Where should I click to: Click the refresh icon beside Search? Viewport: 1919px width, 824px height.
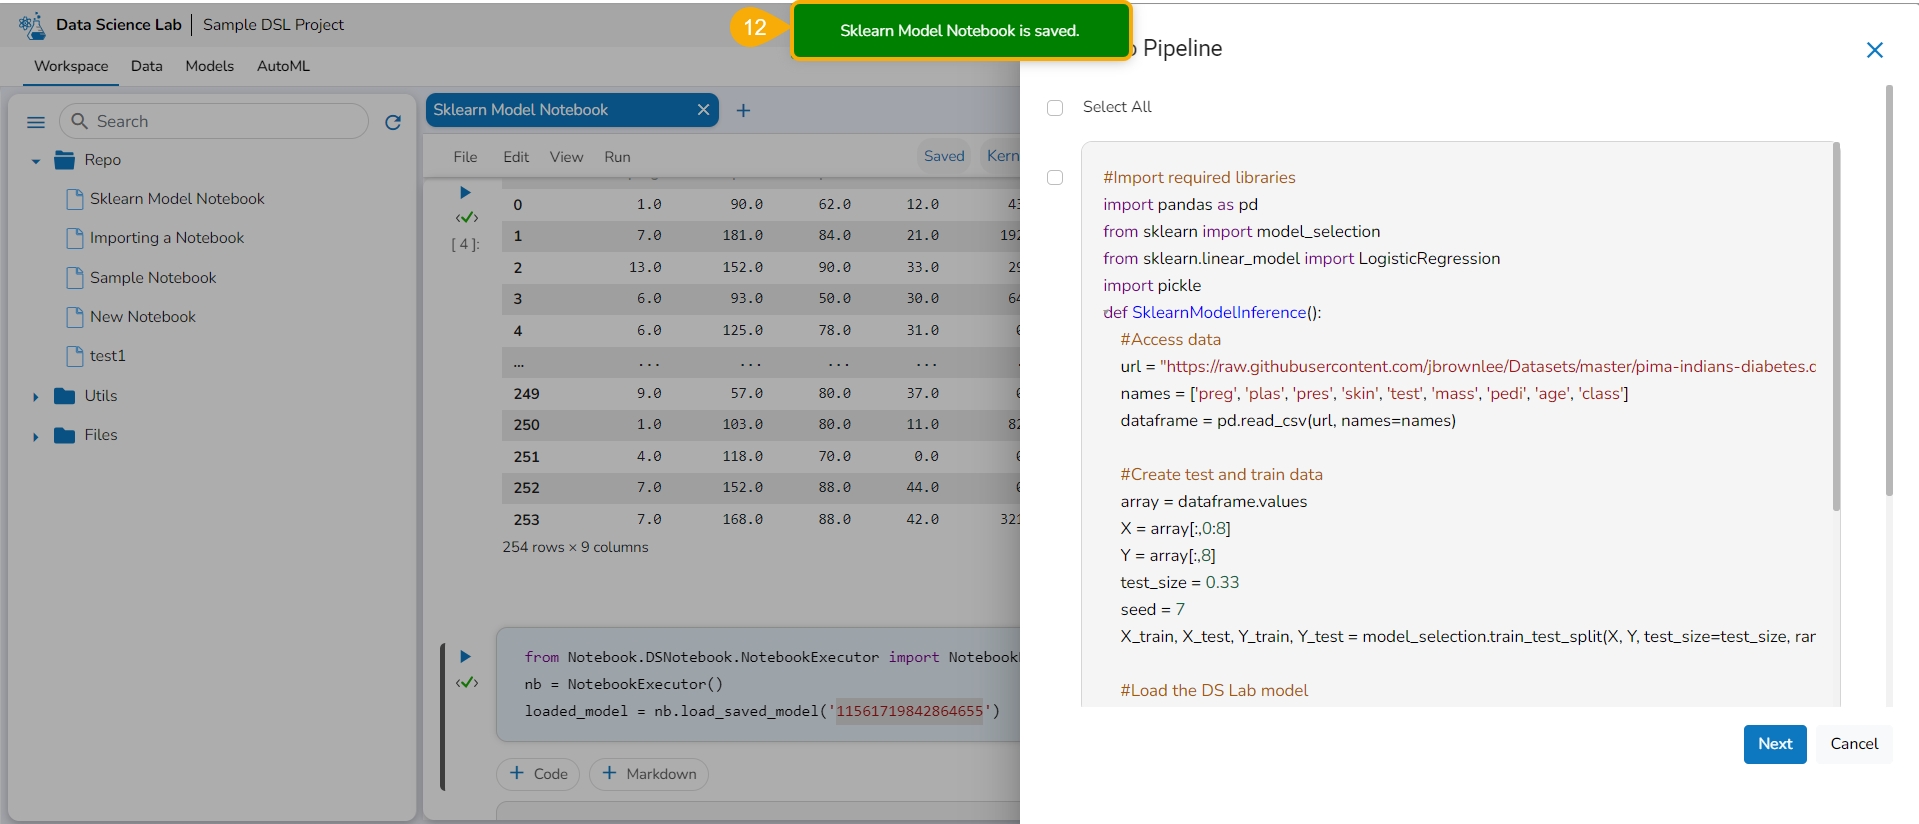(x=393, y=122)
